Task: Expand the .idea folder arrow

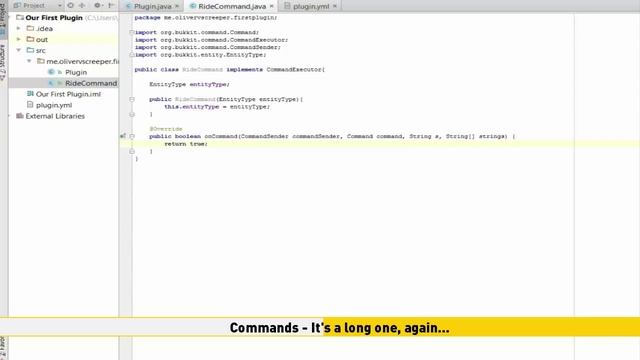Action: (18, 29)
